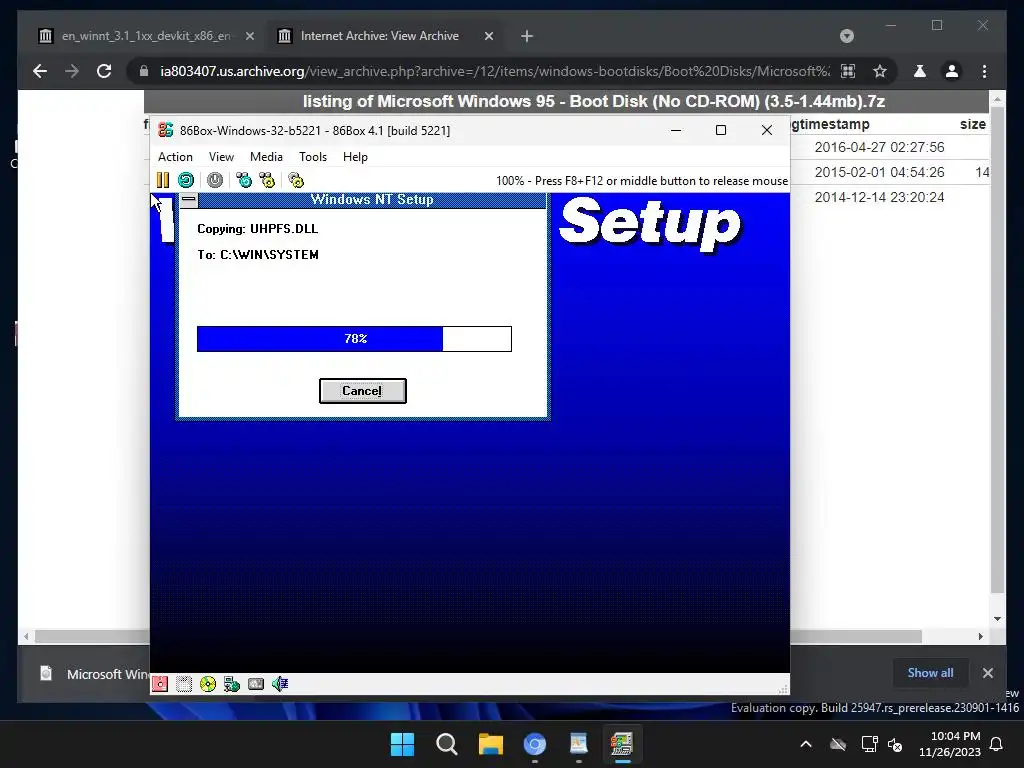Click the 78% copy progress bar
The height and width of the screenshot is (768, 1024).
point(354,339)
